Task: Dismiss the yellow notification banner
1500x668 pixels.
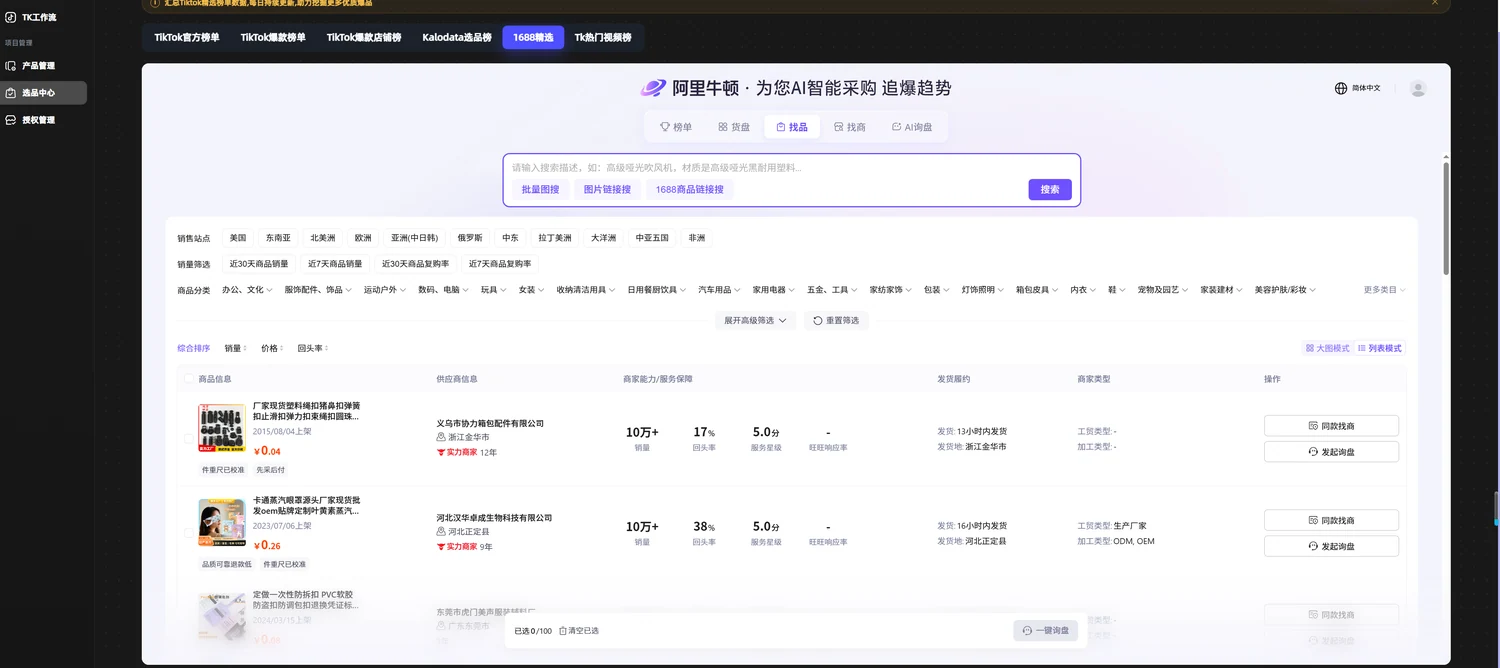Action: pyautogui.click(x=1434, y=3)
